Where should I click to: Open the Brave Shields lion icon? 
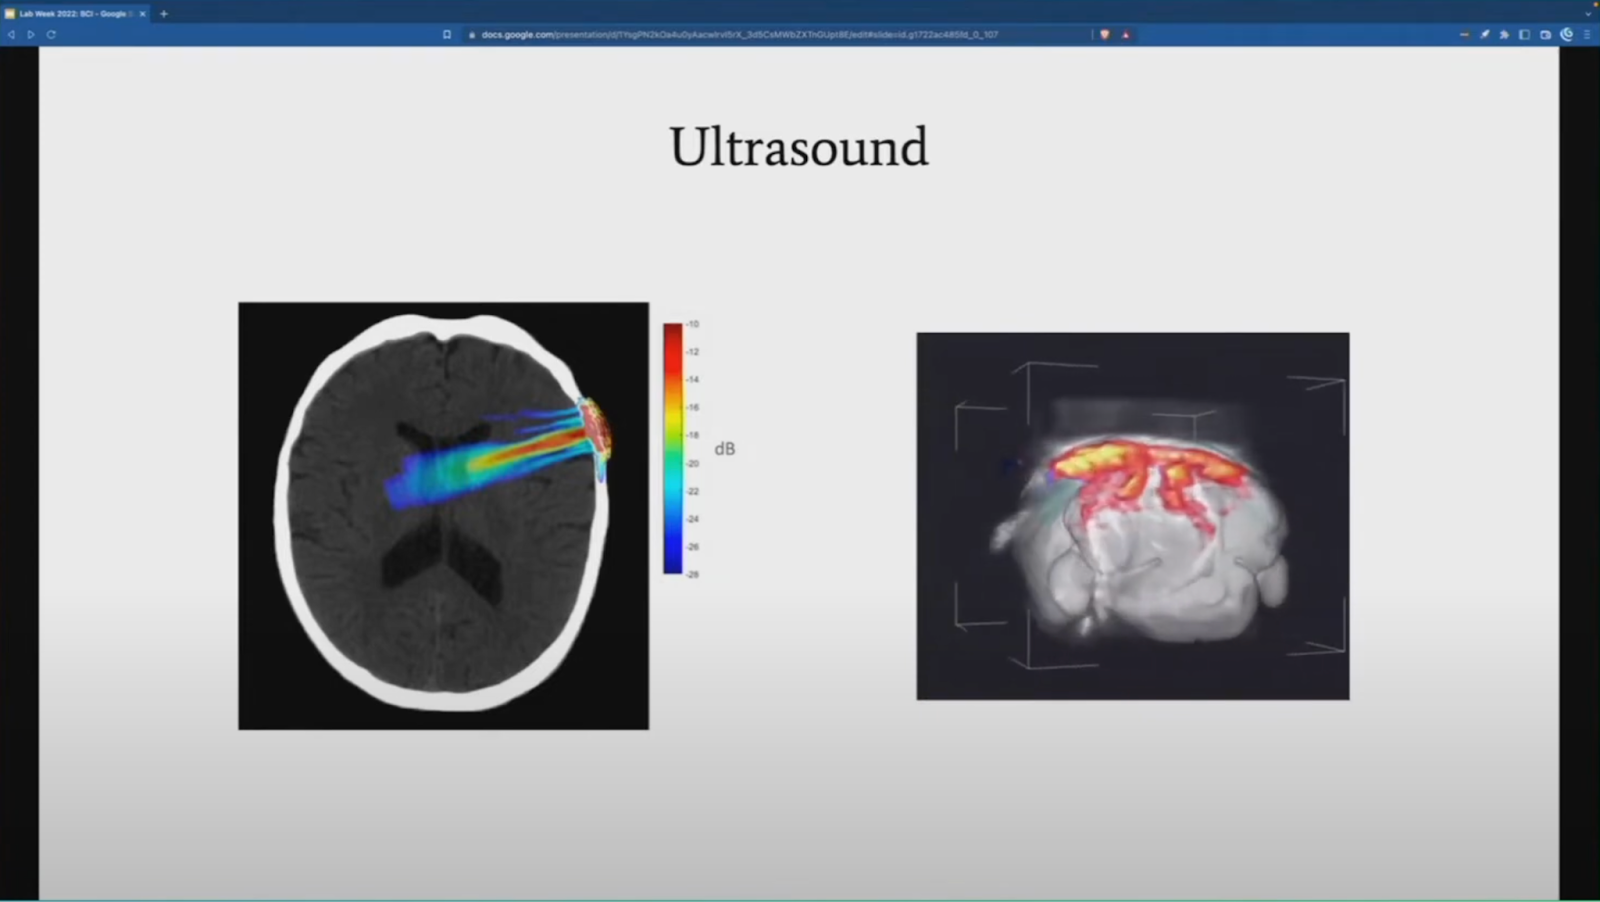point(1105,34)
